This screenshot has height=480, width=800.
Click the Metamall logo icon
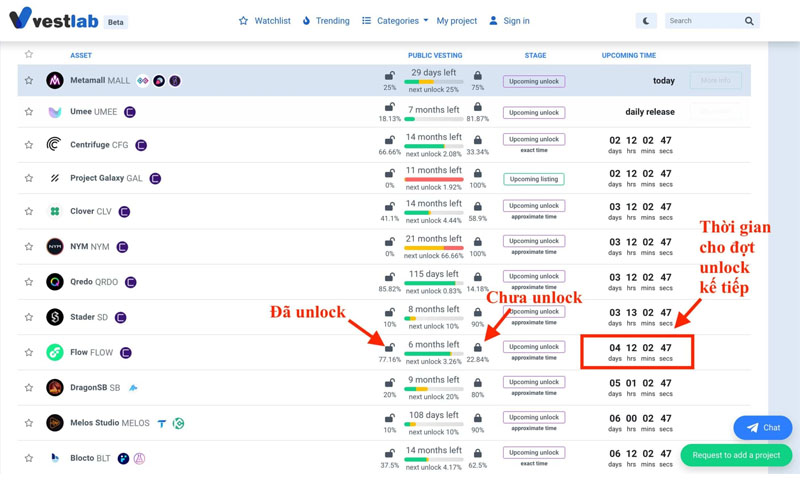pos(55,81)
